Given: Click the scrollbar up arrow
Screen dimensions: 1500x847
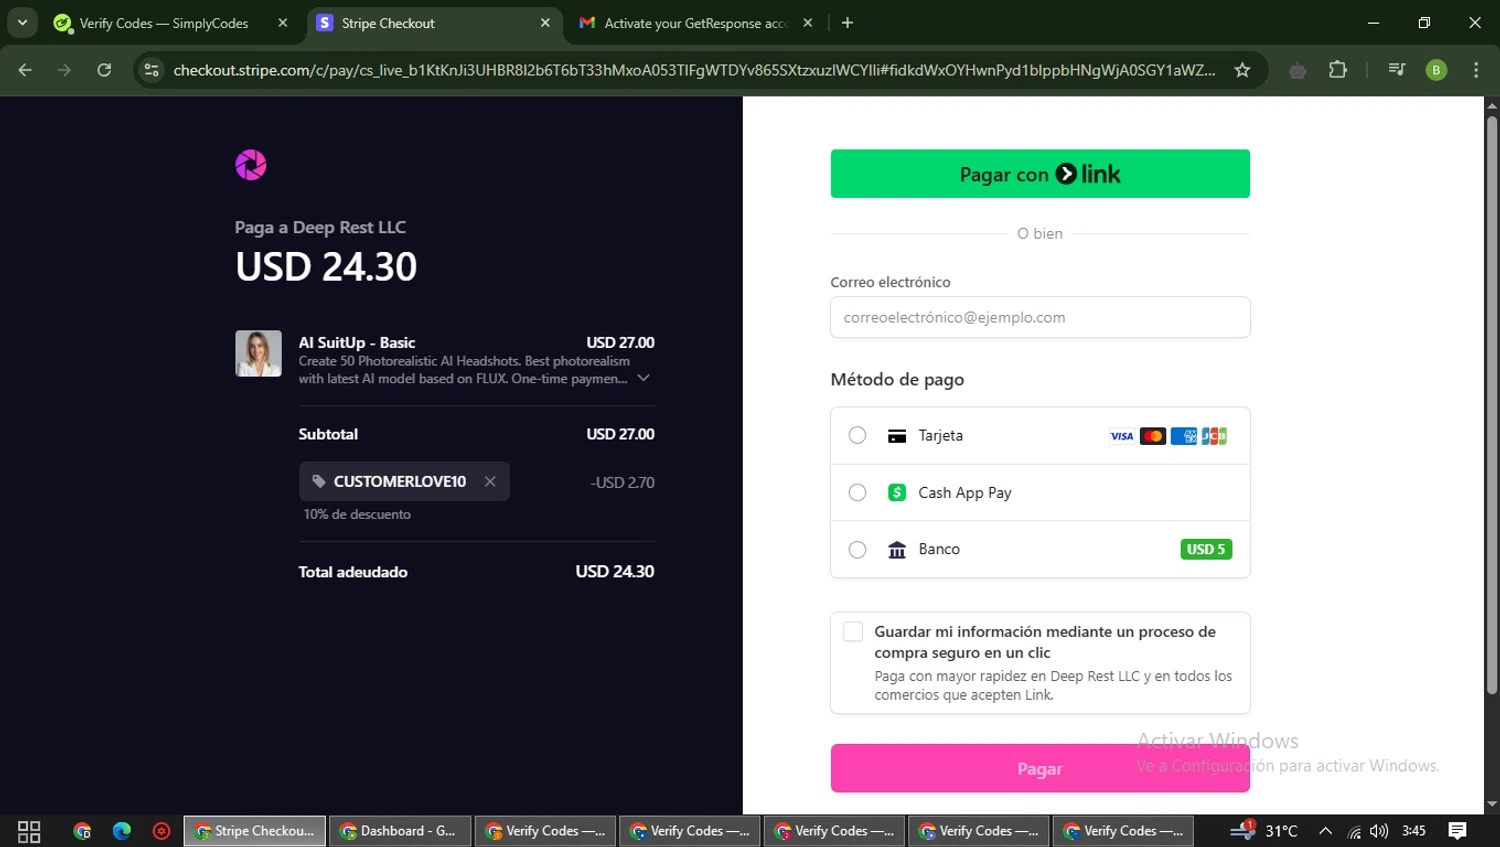Looking at the screenshot, I should [1491, 105].
